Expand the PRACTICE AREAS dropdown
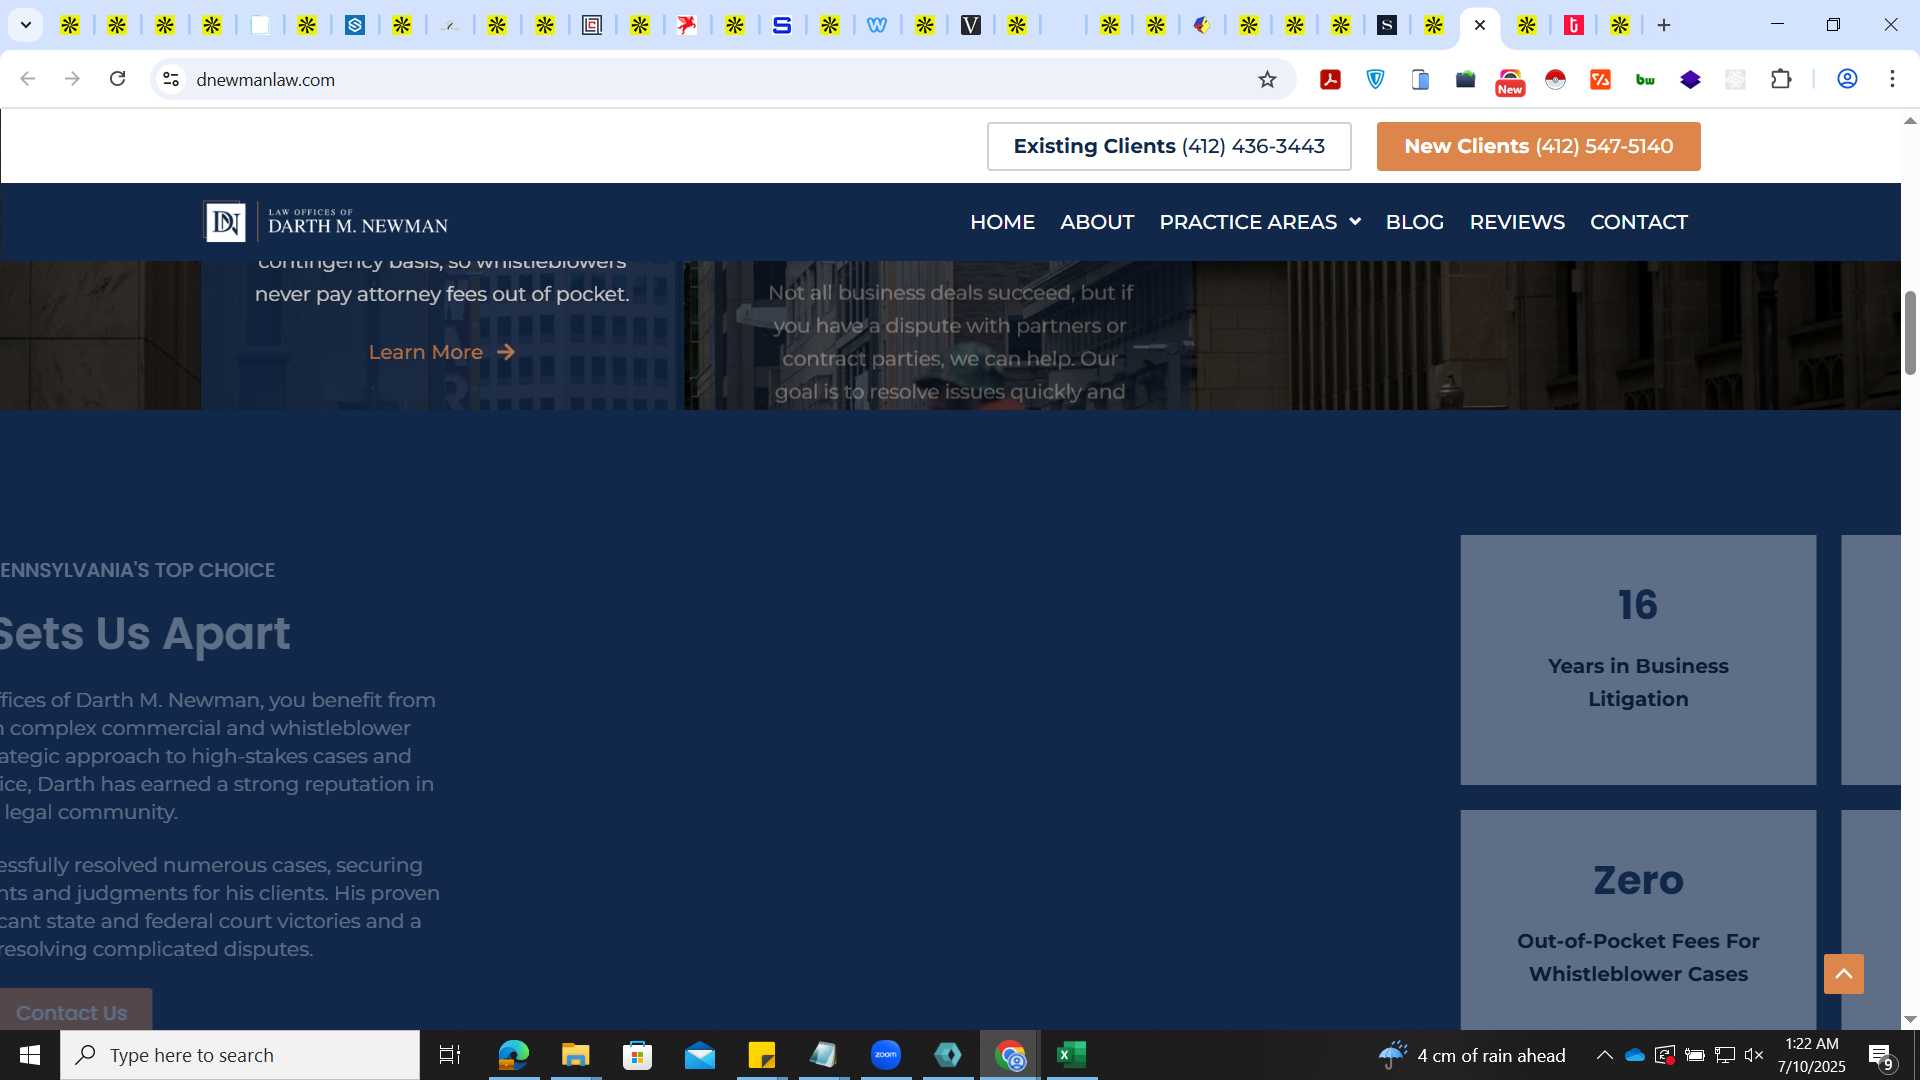This screenshot has width=1920, height=1080. [1260, 222]
